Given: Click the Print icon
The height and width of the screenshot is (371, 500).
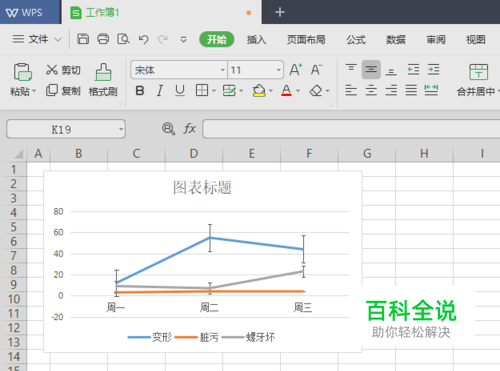Looking at the screenshot, I should (103, 39).
